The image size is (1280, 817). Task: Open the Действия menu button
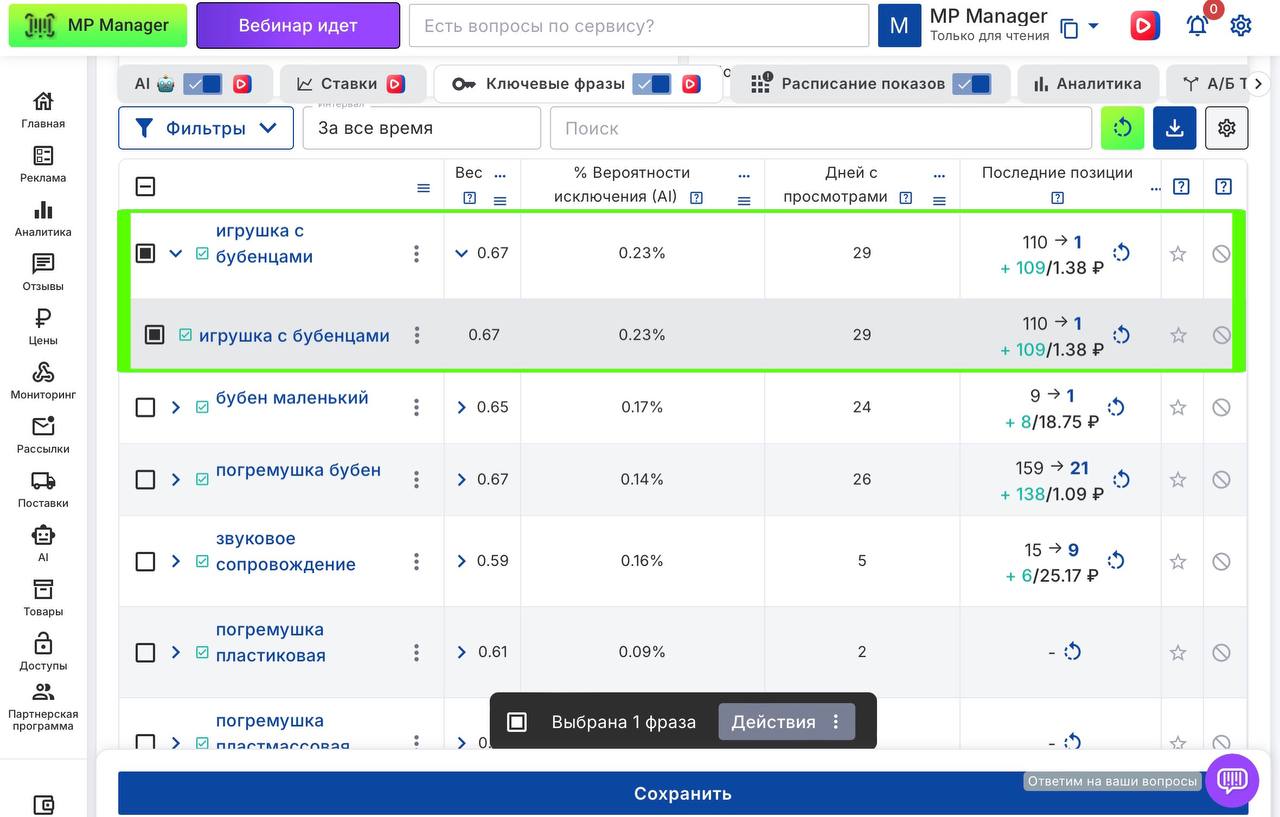[786, 722]
